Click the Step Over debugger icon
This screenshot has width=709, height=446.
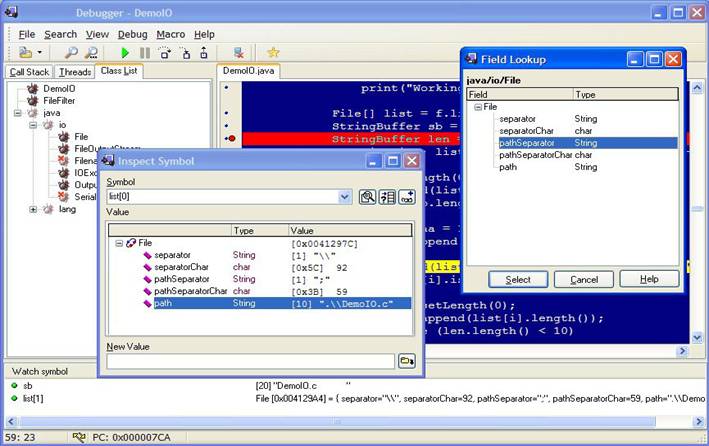165,53
